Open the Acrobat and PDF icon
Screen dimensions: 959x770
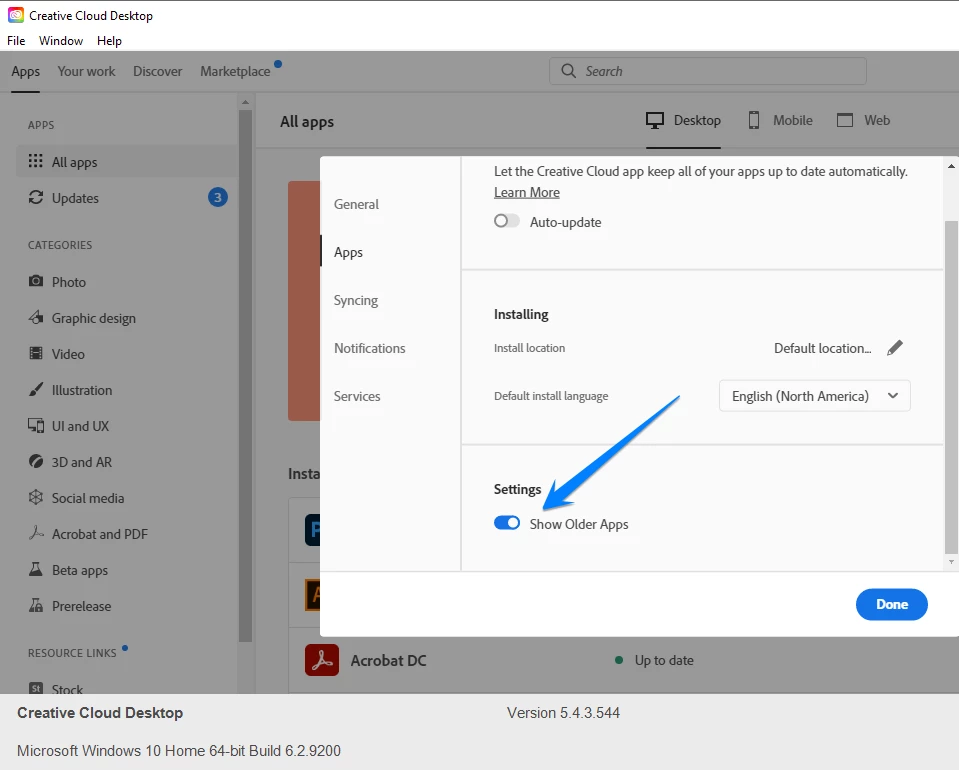[35, 533]
